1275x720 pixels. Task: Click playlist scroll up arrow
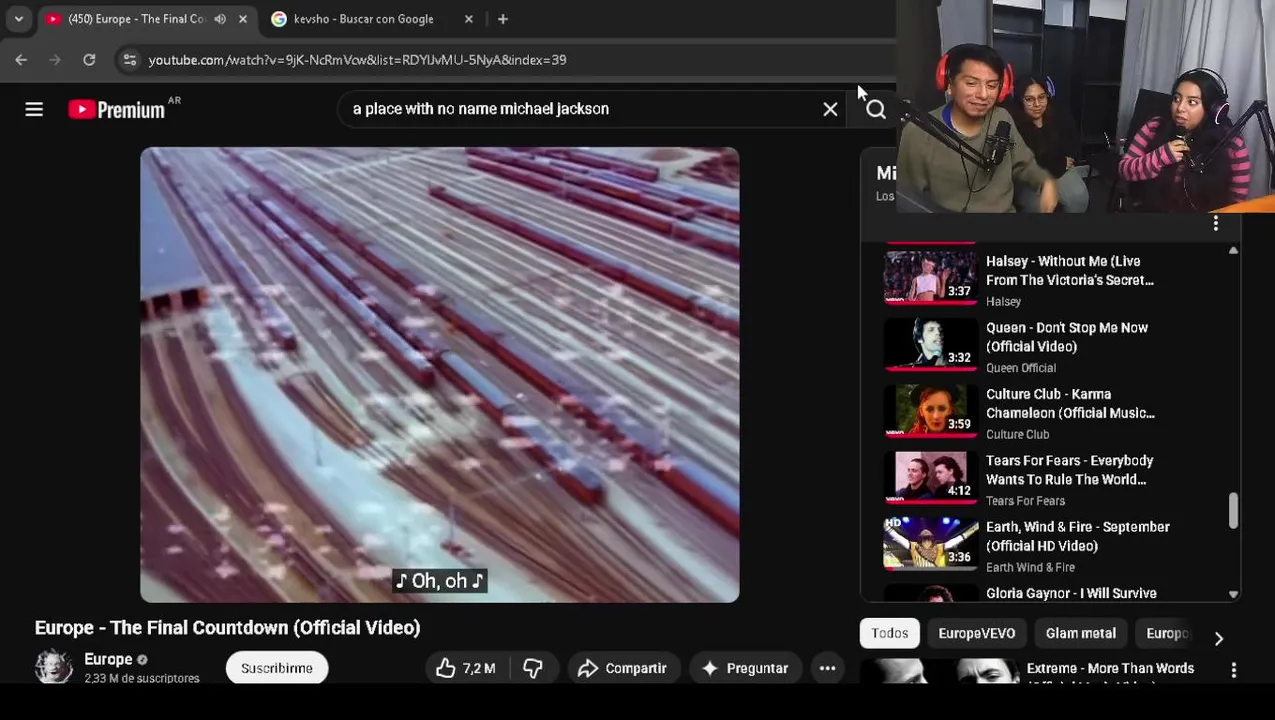[1233, 250]
